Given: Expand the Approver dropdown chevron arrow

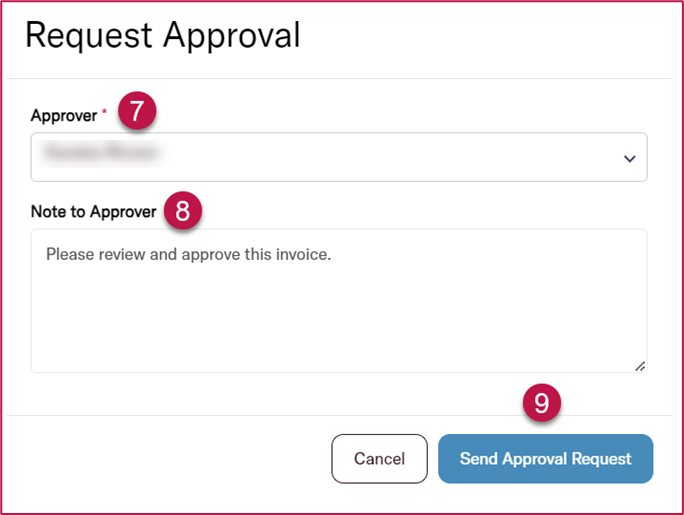Looking at the screenshot, I should coord(629,158).
